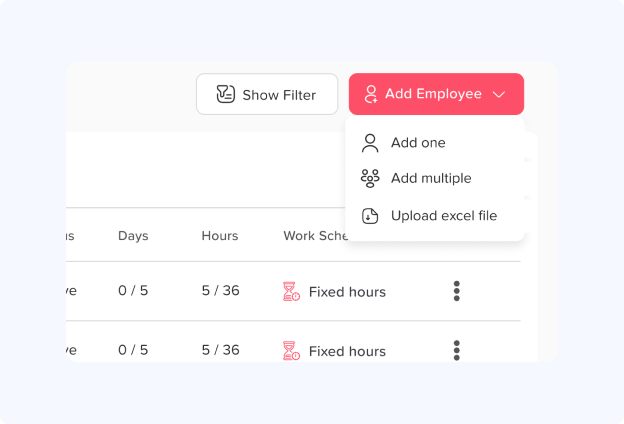Click the person icon on Add Employee
Viewport: 624px width, 424px height.
pyautogui.click(x=371, y=94)
